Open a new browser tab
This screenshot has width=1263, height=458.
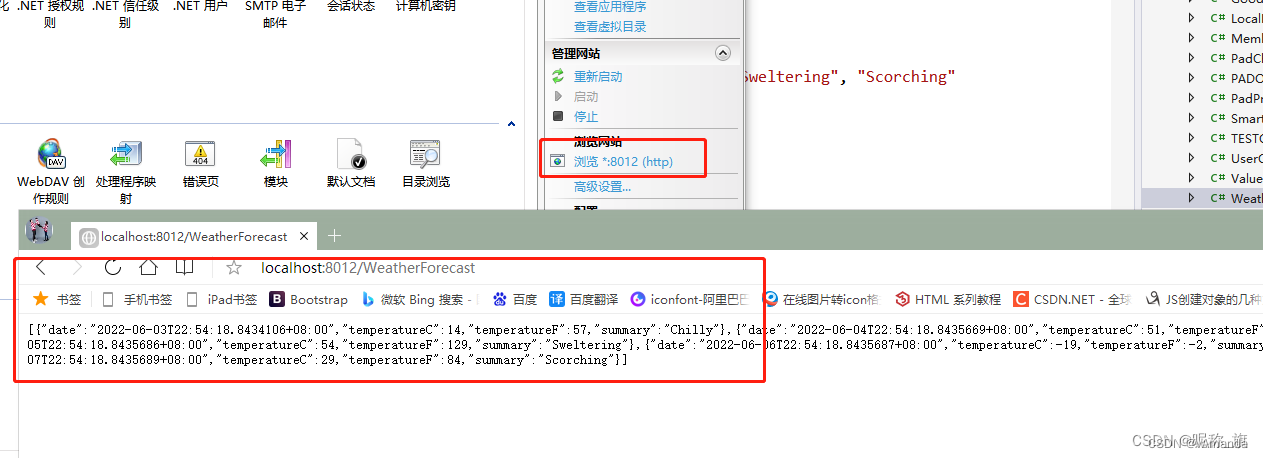pos(334,236)
